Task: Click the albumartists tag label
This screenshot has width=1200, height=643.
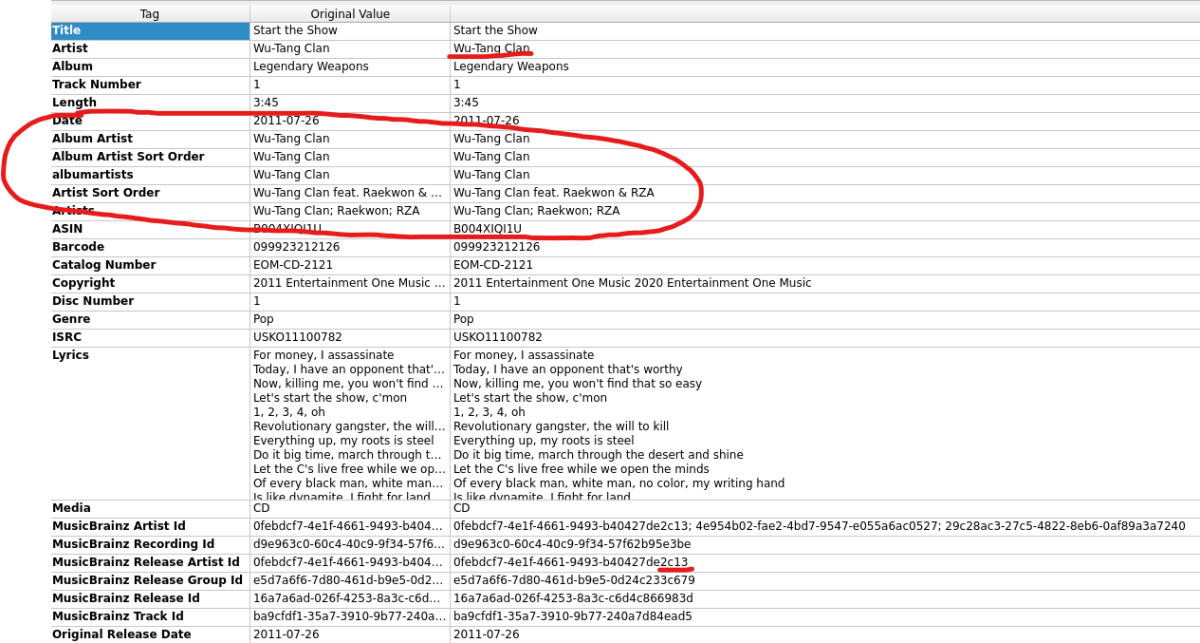Action: pyautogui.click(x=92, y=174)
